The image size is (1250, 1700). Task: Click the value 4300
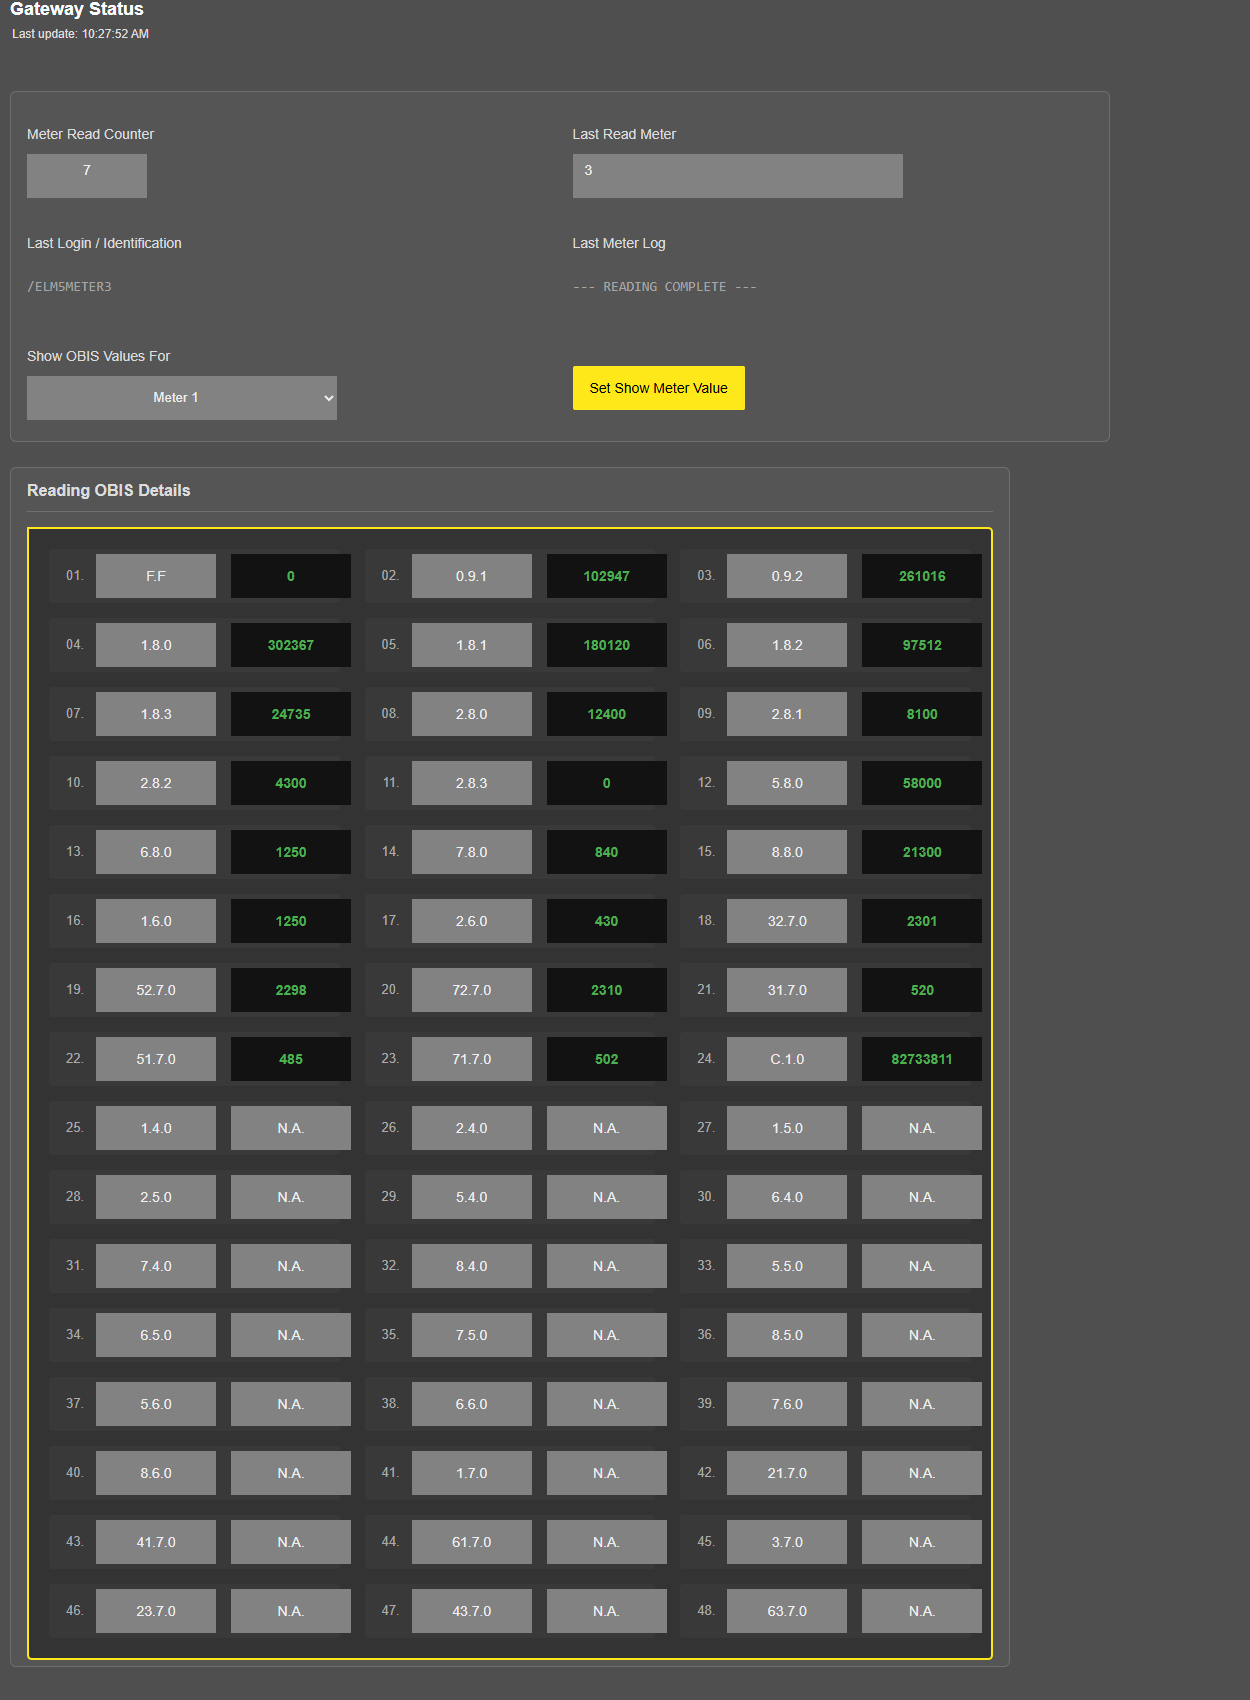click(x=291, y=783)
